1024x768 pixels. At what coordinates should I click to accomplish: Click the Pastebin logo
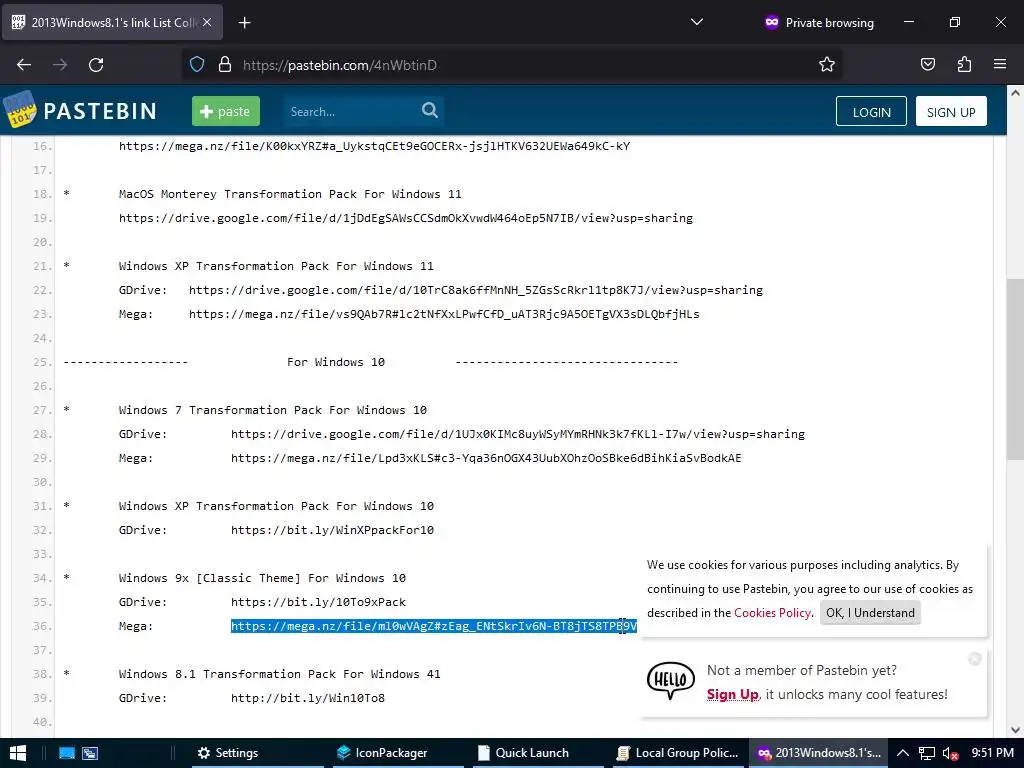point(80,110)
